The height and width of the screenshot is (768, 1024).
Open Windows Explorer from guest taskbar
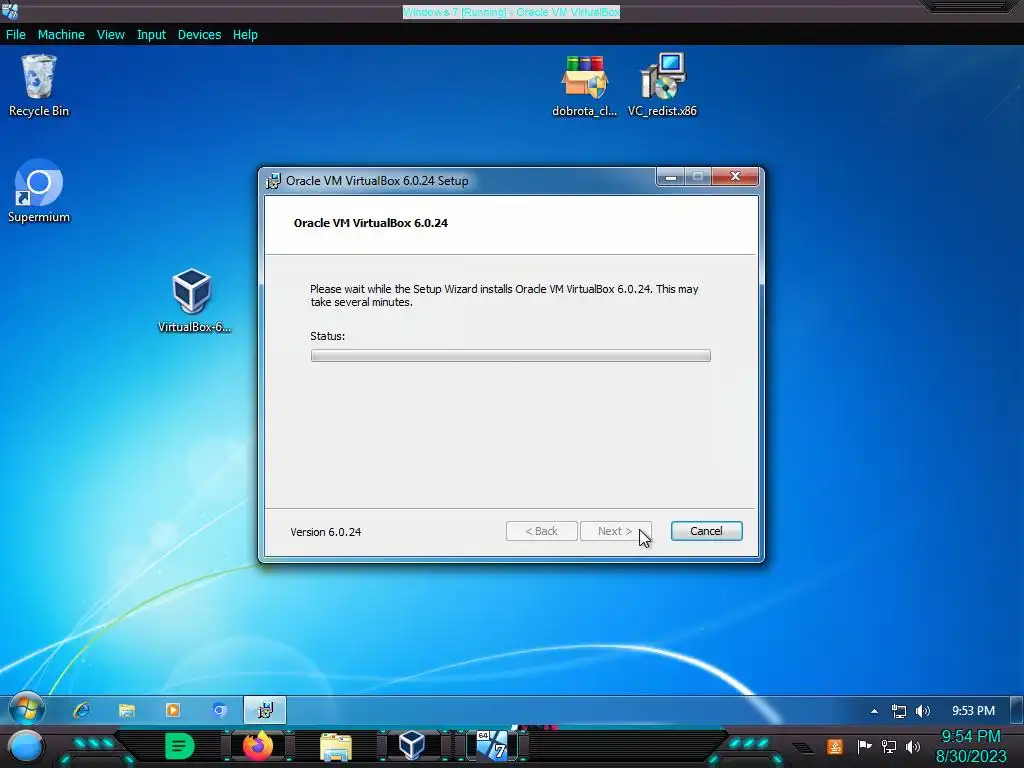point(127,710)
